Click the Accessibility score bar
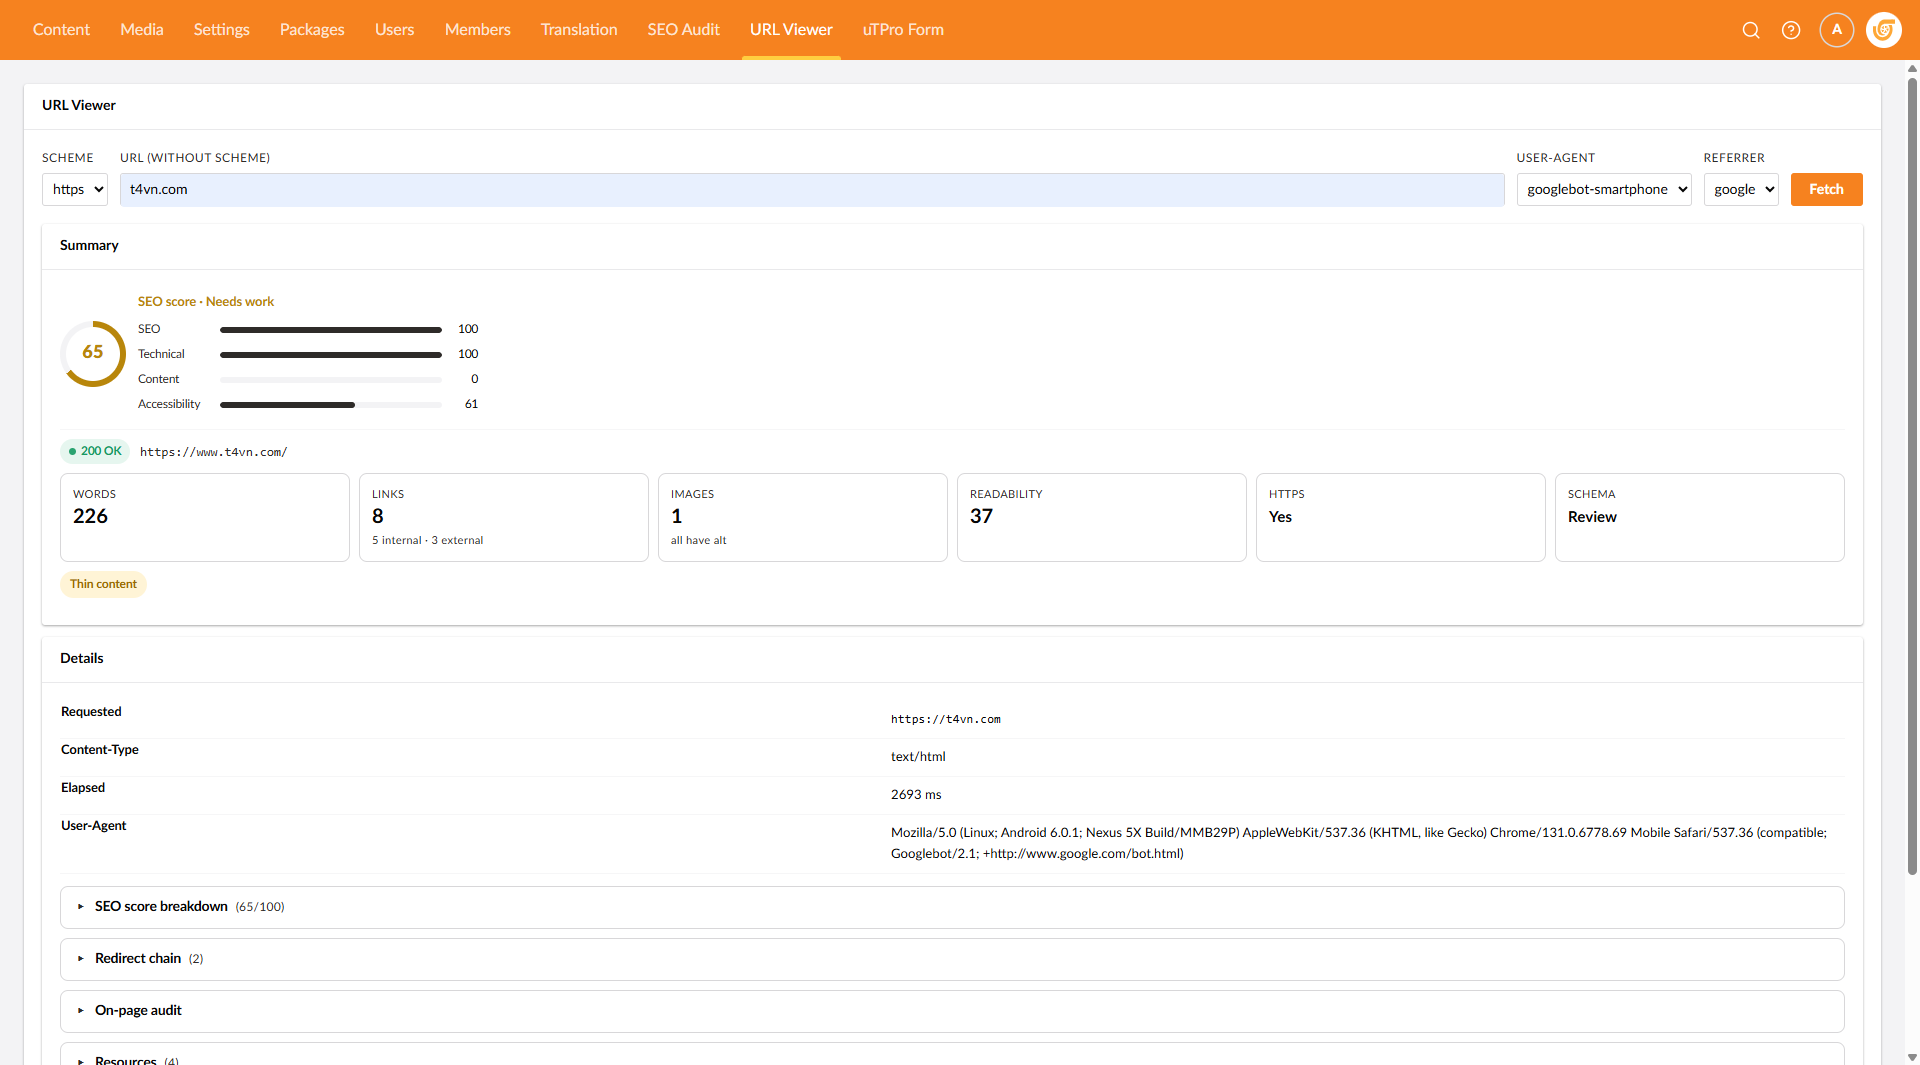 point(331,404)
